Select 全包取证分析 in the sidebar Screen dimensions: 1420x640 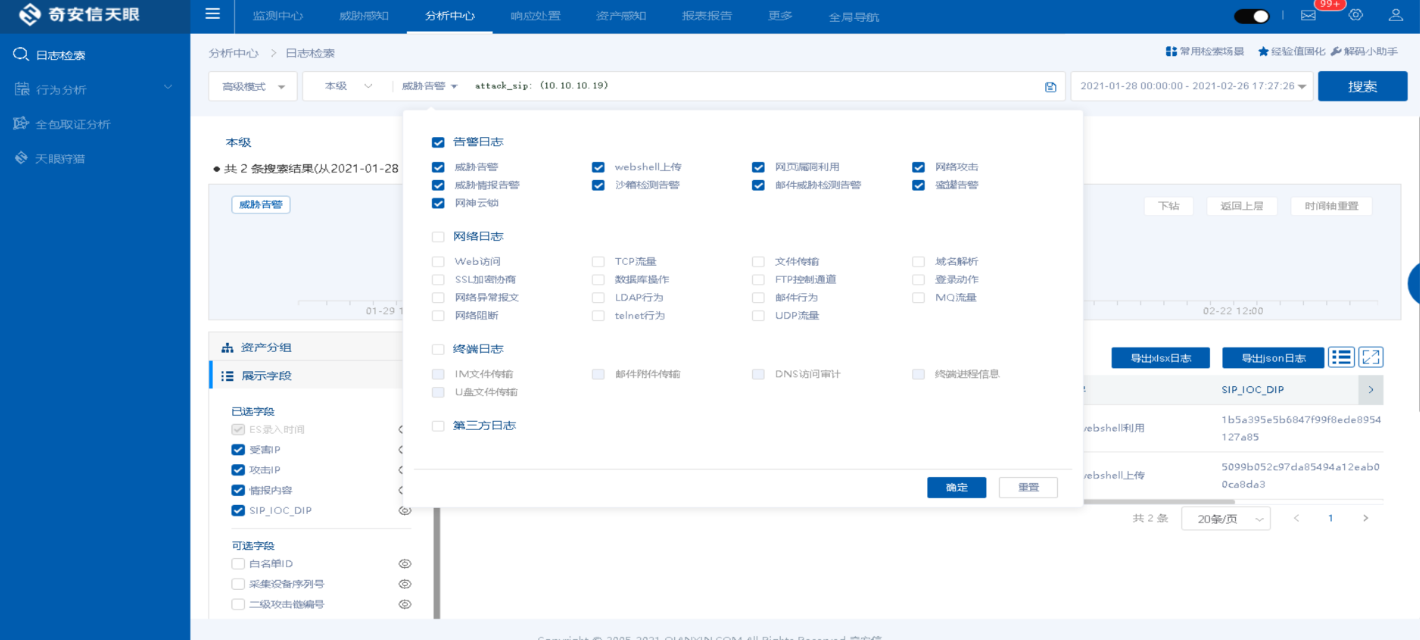coord(72,124)
